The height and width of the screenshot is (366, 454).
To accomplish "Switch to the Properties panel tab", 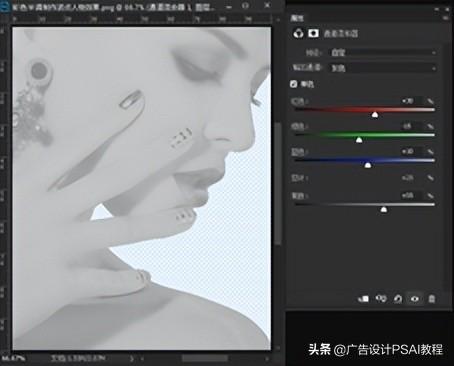I will tap(297, 18).
